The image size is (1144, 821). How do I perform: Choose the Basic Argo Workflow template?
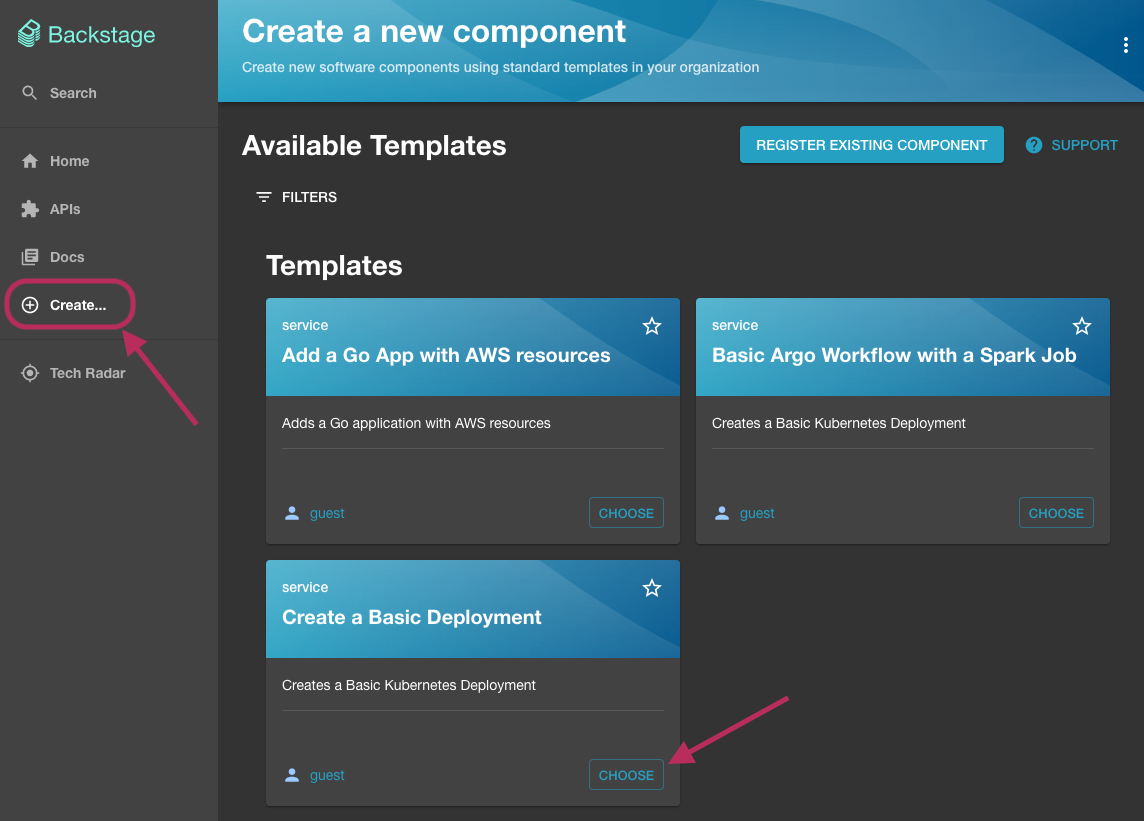point(1056,513)
